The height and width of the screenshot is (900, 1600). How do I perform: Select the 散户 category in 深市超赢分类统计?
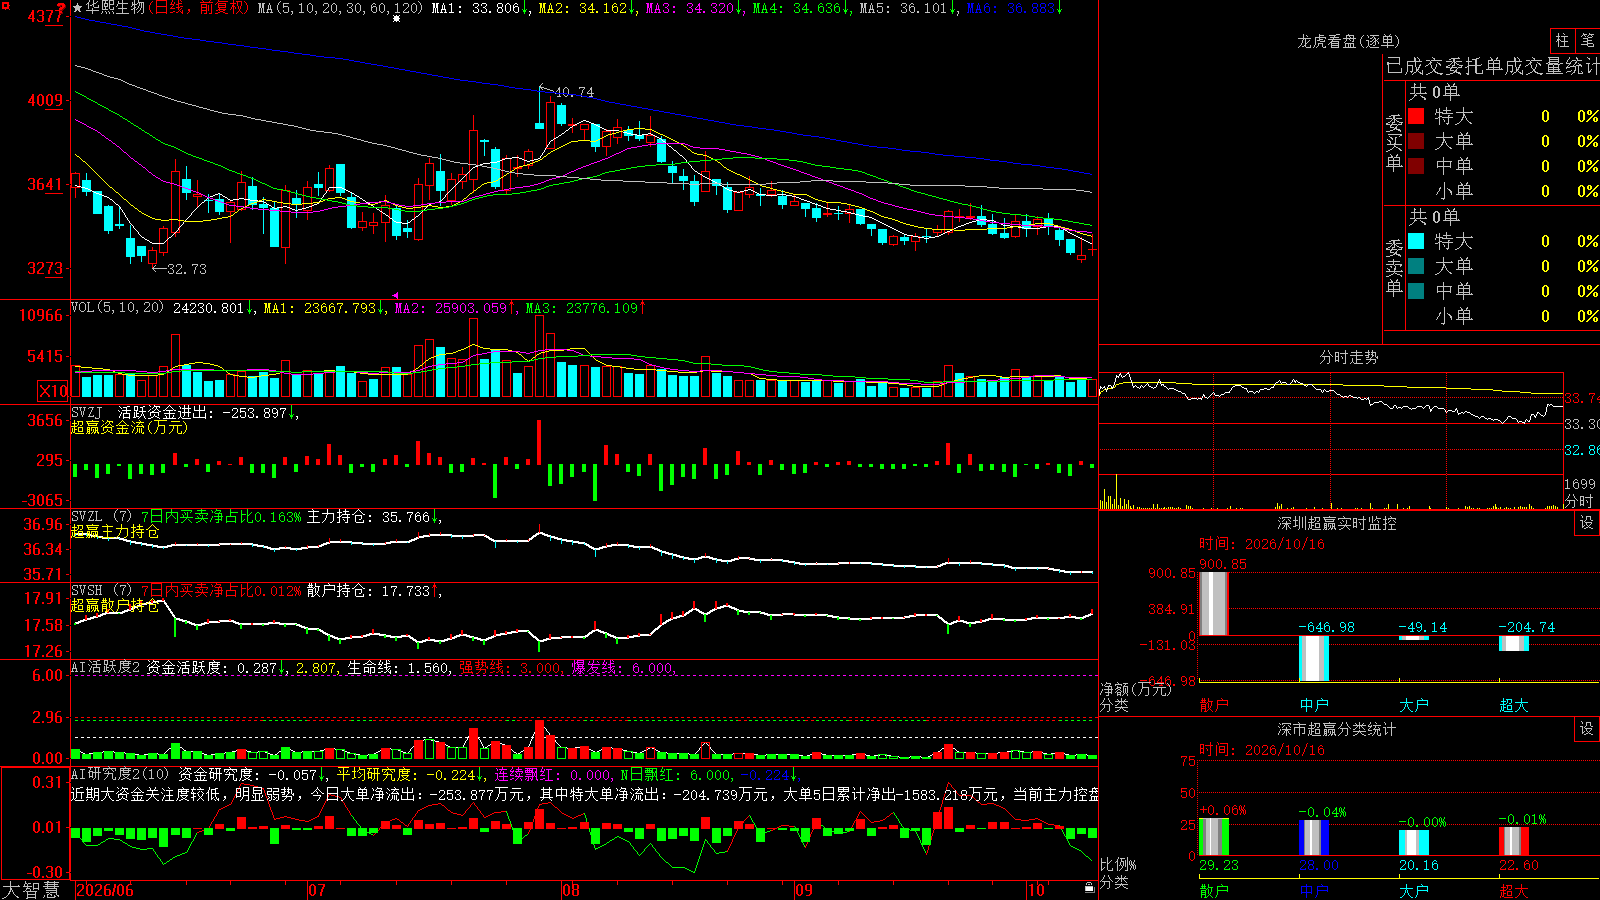coord(1214,890)
